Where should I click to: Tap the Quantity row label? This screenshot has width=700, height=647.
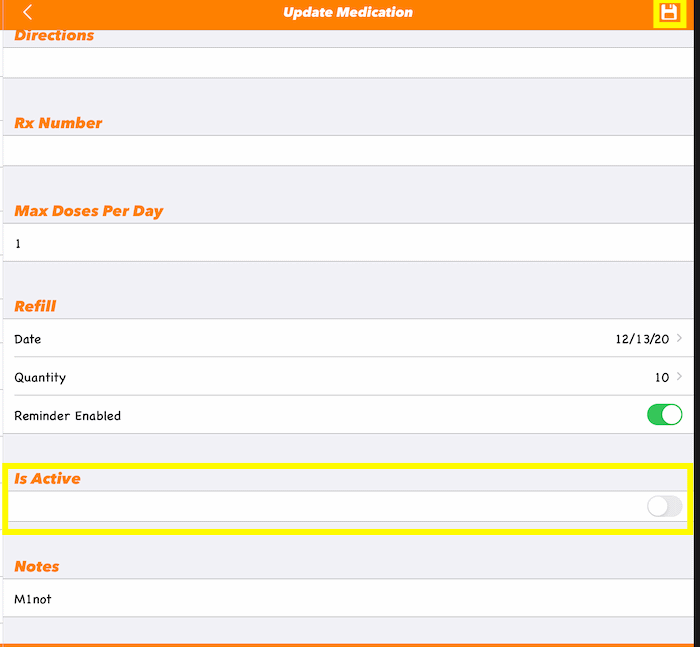(40, 378)
